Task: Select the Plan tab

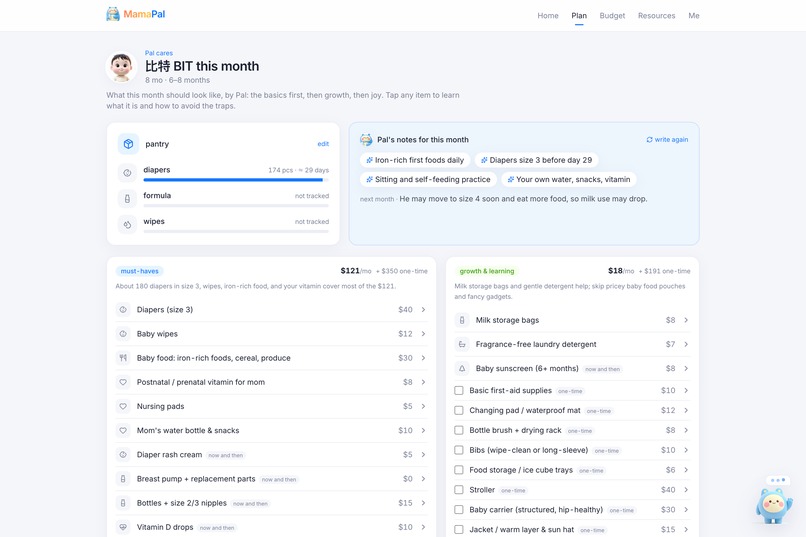Action: 579,15
